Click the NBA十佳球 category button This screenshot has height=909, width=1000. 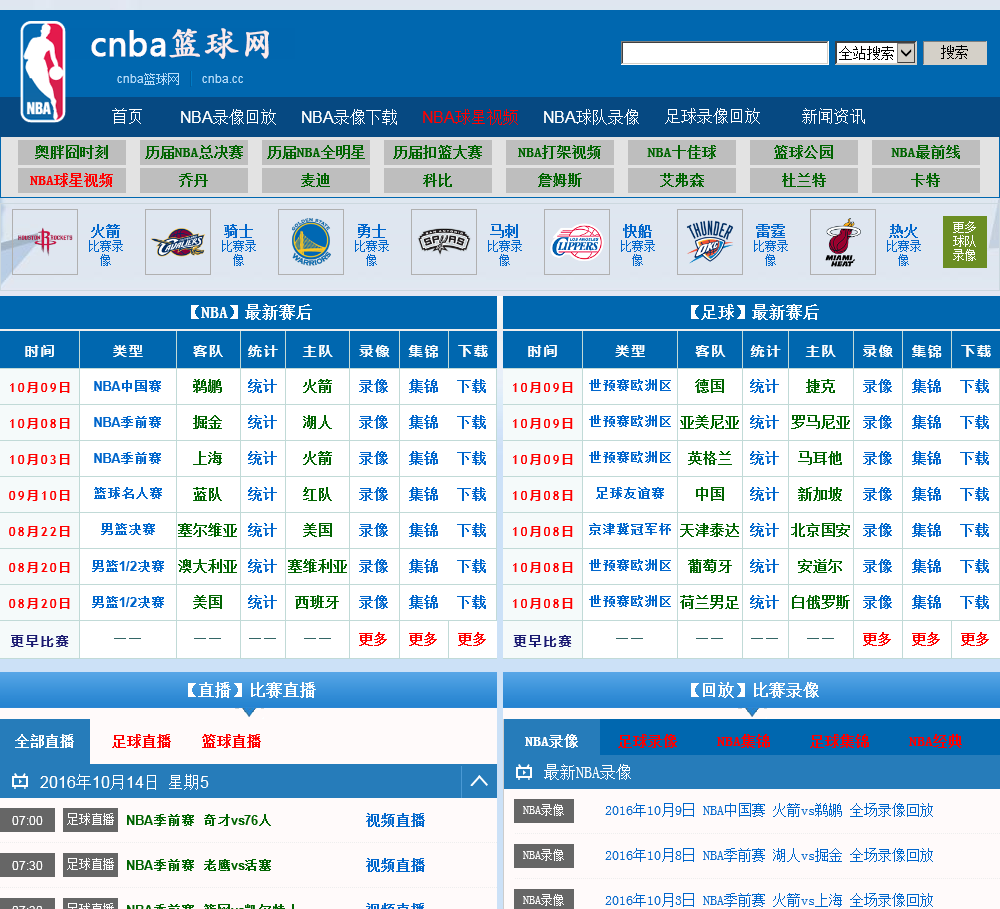682,152
